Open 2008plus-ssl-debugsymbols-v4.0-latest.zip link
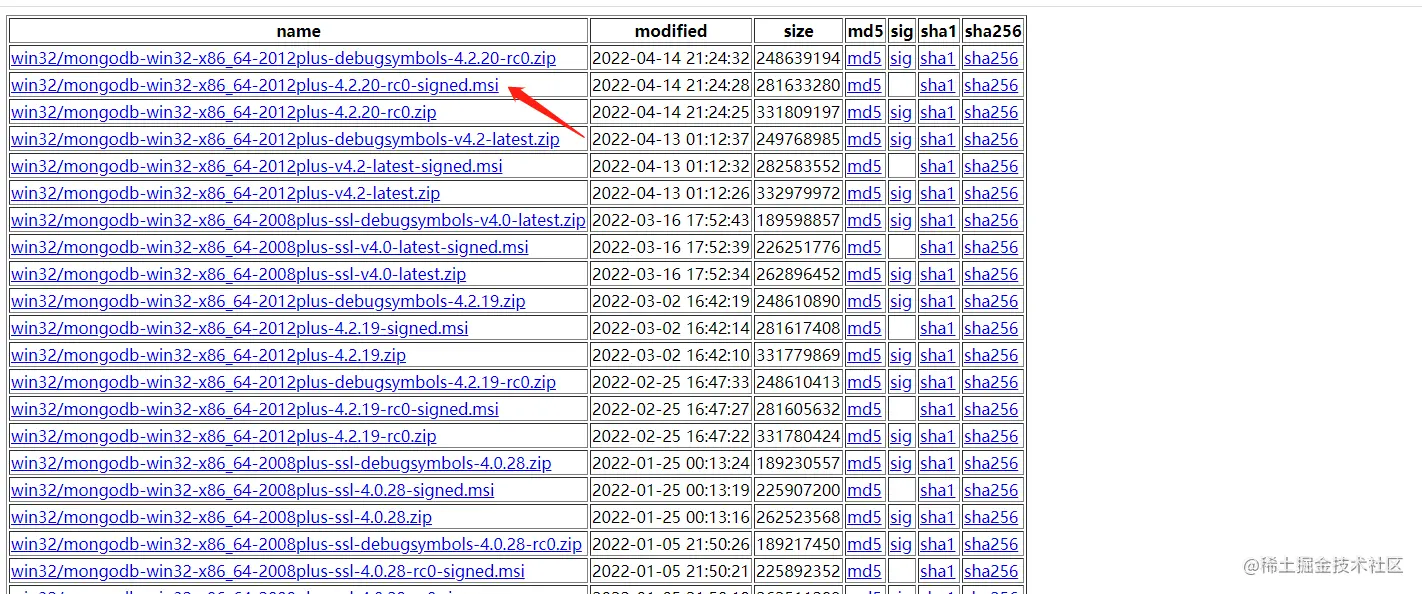Screen dimensions: 1422x594 298,220
